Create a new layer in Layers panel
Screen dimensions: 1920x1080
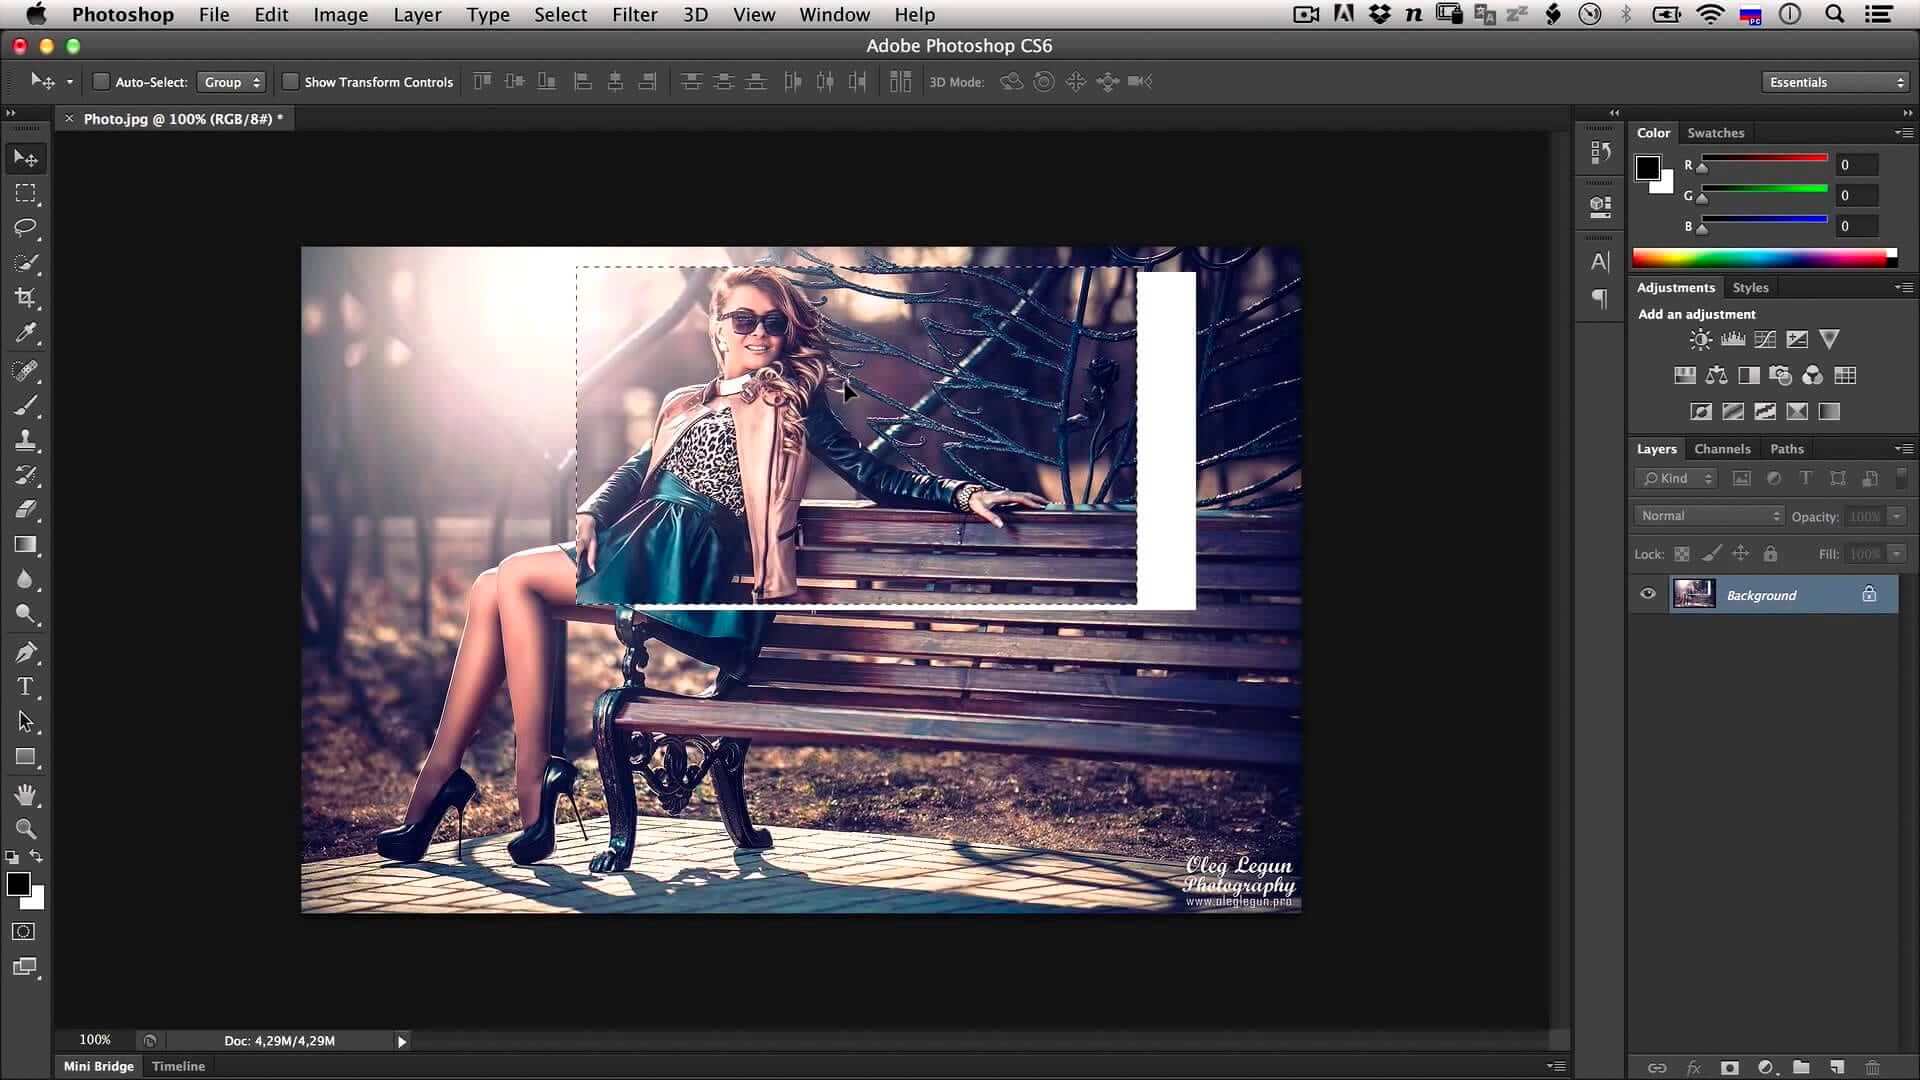click(1837, 1068)
